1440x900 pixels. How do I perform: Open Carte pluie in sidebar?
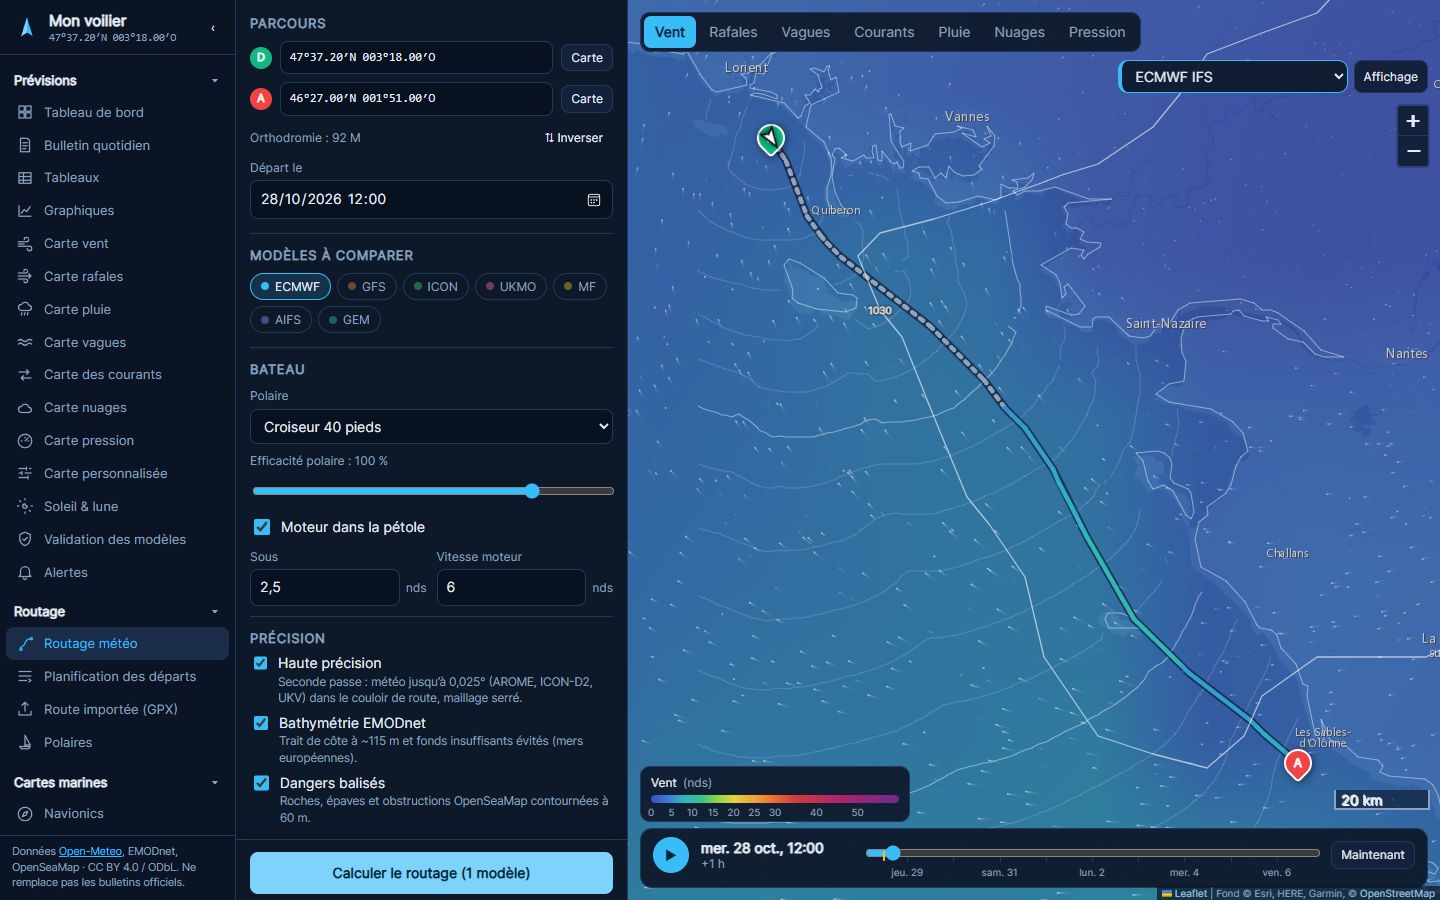point(117,309)
